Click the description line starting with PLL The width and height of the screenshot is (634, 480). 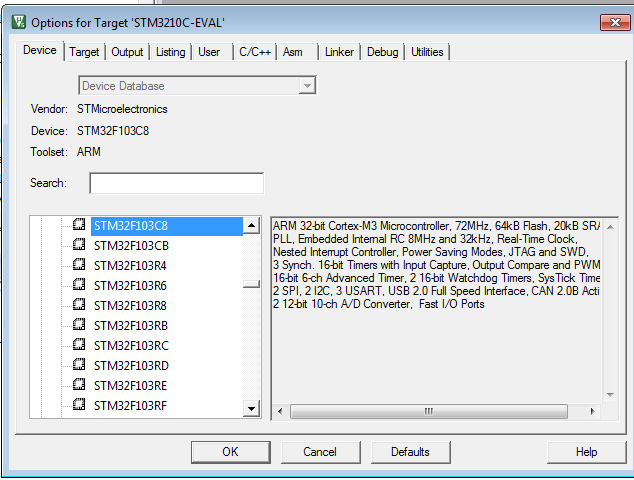click(x=425, y=239)
